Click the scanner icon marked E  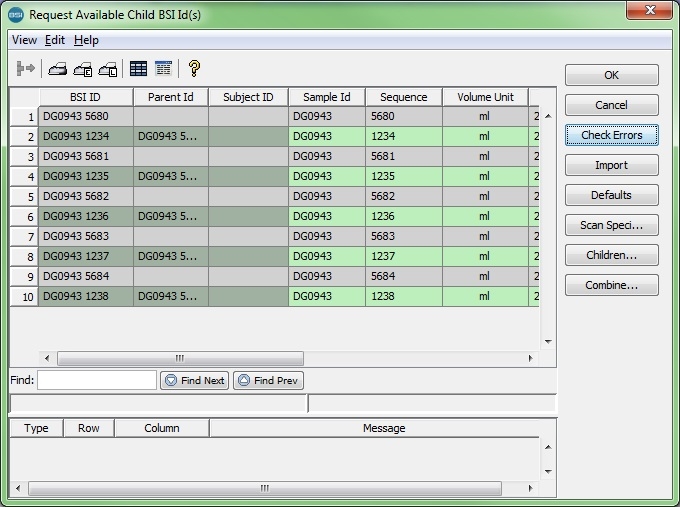pos(84,69)
